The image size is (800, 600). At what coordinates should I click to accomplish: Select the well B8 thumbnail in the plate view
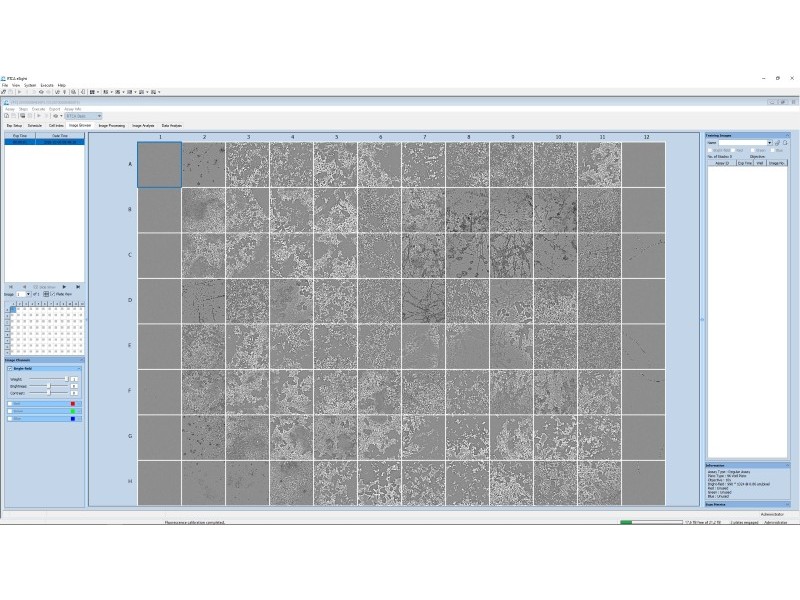pos(467,210)
